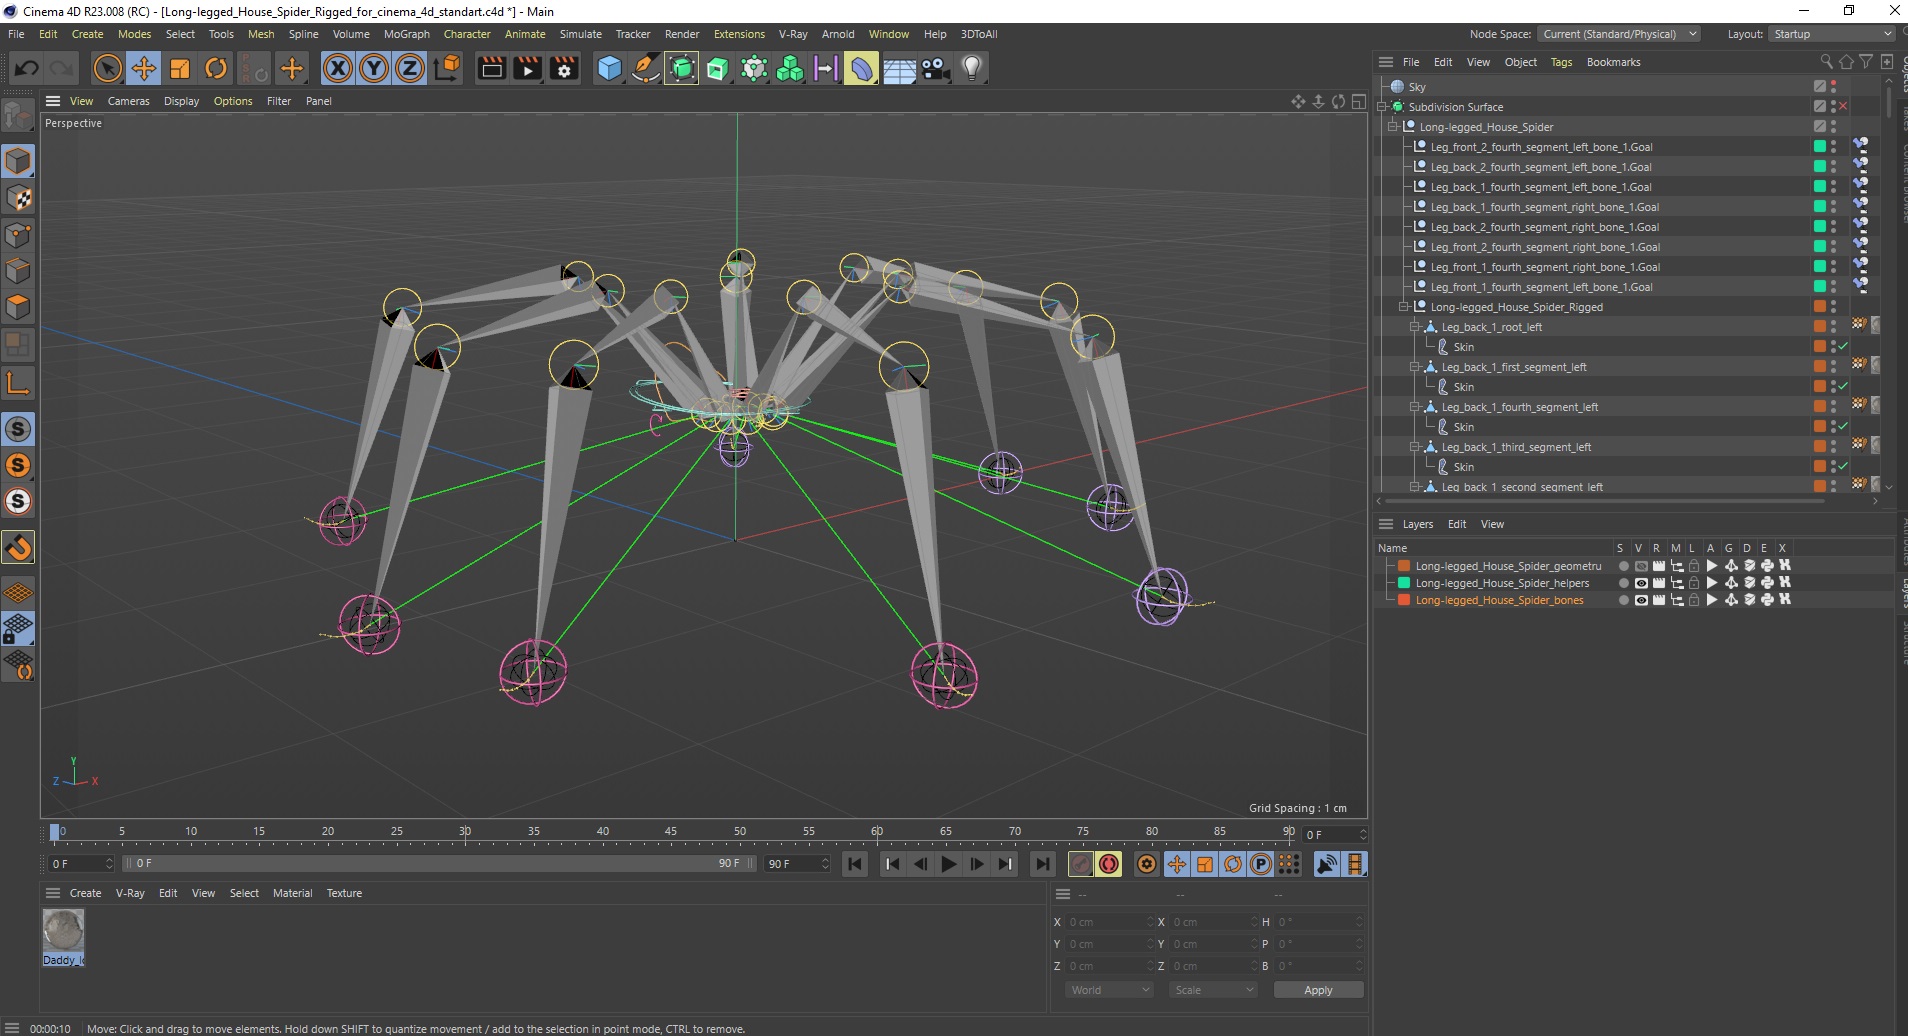The height and width of the screenshot is (1036, 1908).
Task: Click Long-legged_House_Spider_helpers green layer swatch
Action: 1404,583
